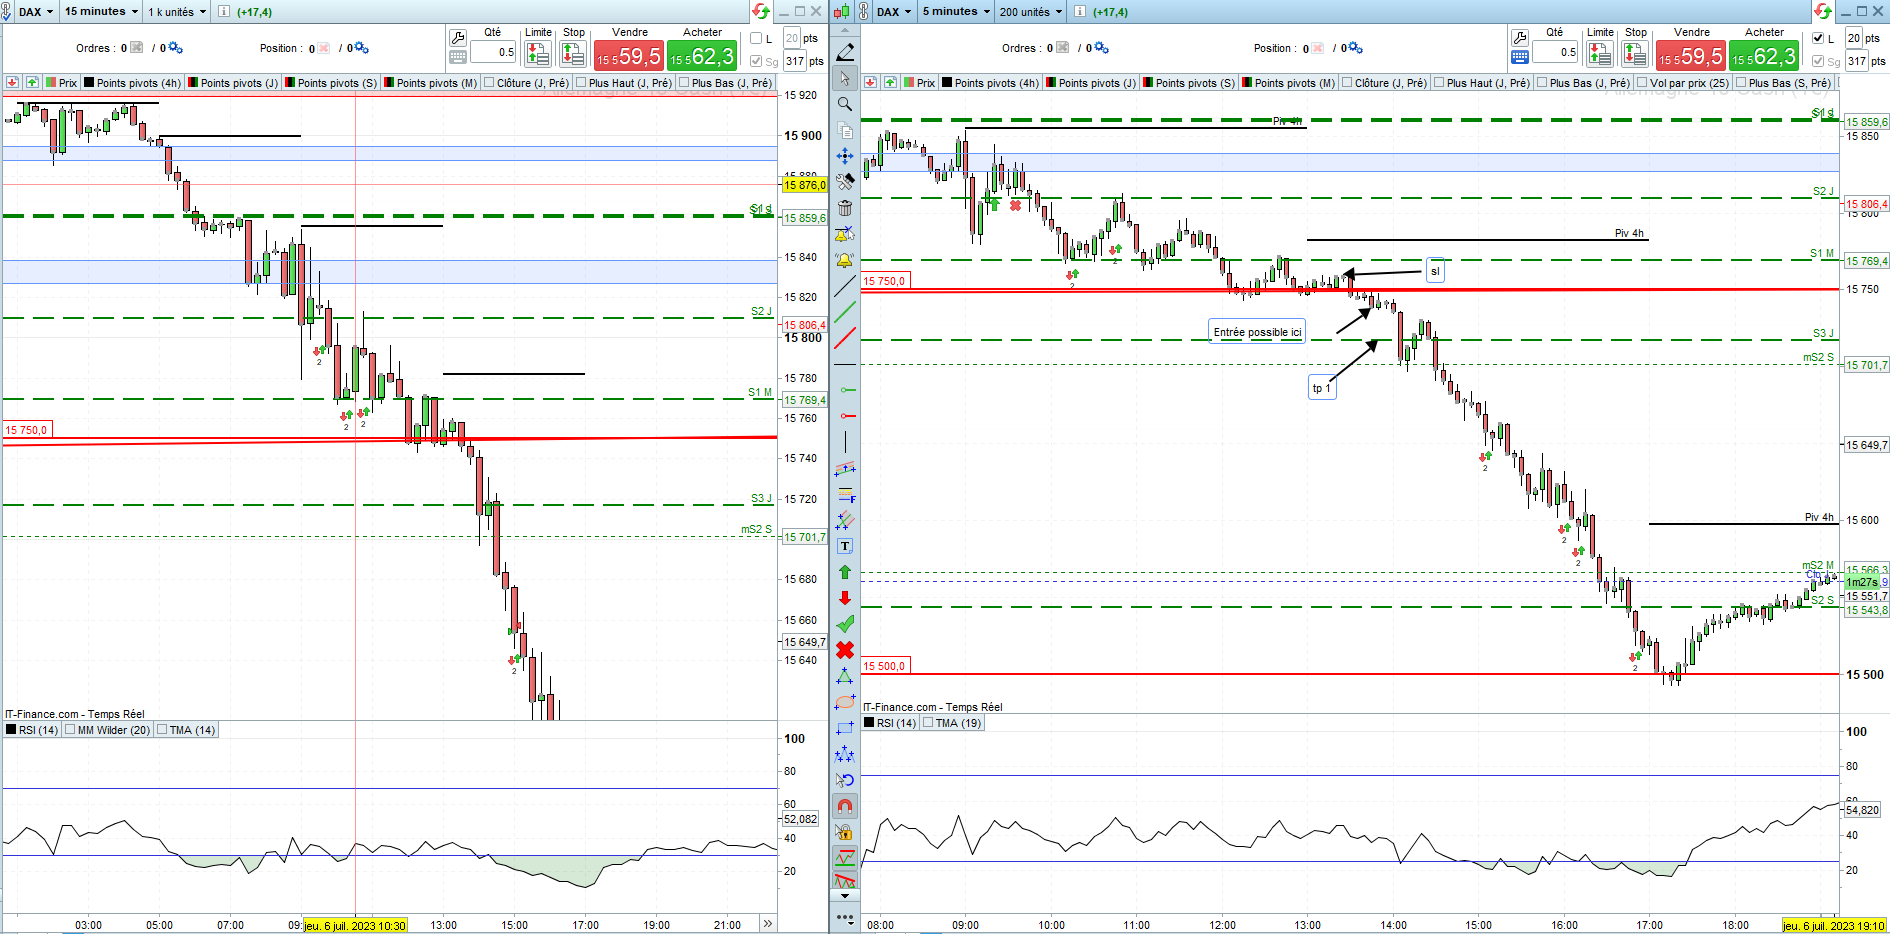Click the Limite order icon in right chart
Image resolution: width=1890 pixels, height=934 pixels.
tap(1600, 54)
